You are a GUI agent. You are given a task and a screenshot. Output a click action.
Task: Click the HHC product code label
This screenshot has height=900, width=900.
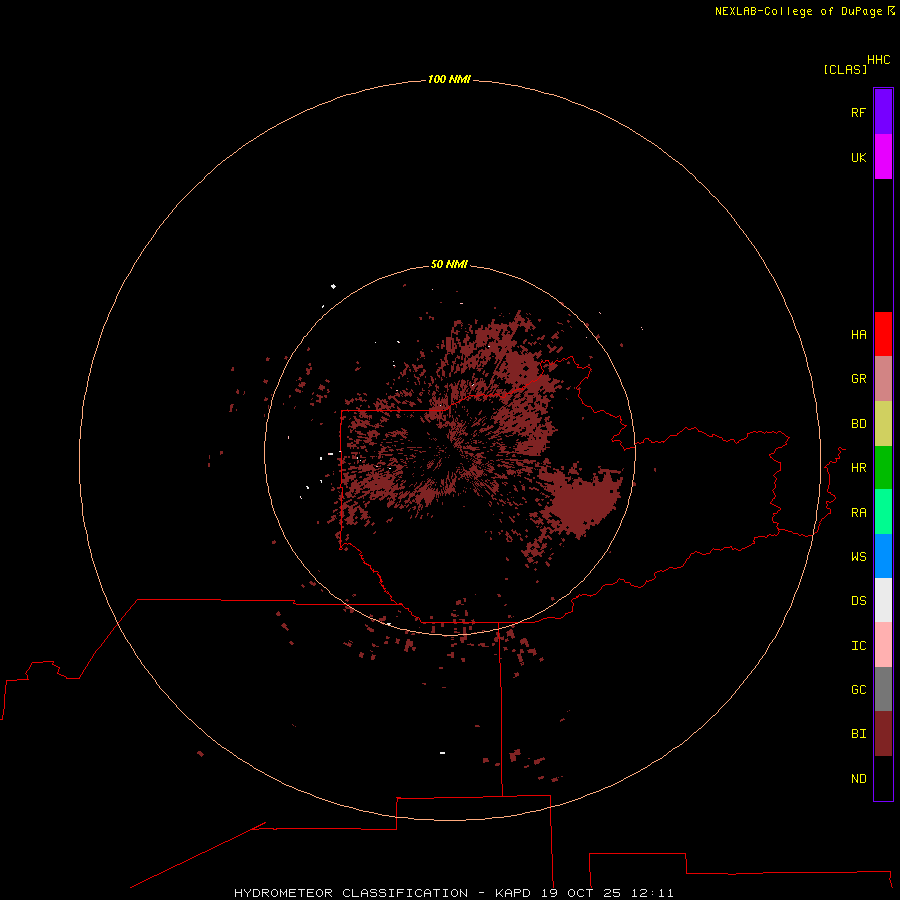pyautogui.click(x=878, y=60)
